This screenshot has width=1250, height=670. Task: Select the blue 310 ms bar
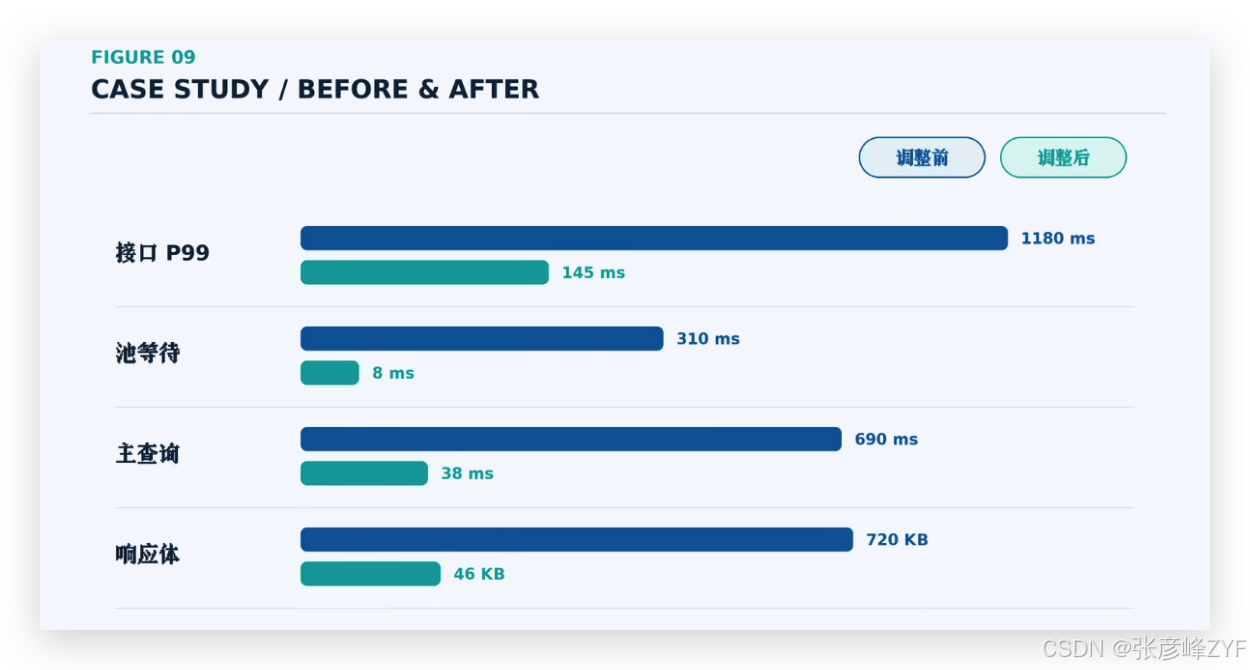(x=482, y=338)
